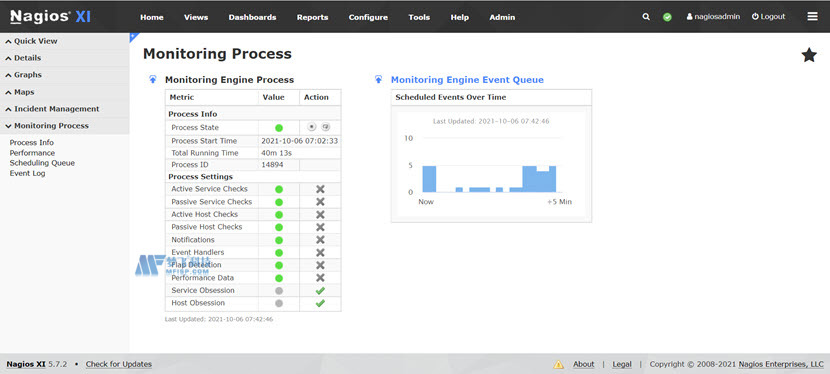This screenshot has height=374, width=830.
Task: Click Monitoring Engine Event Queue title
Action: click(x=467, y=80)
